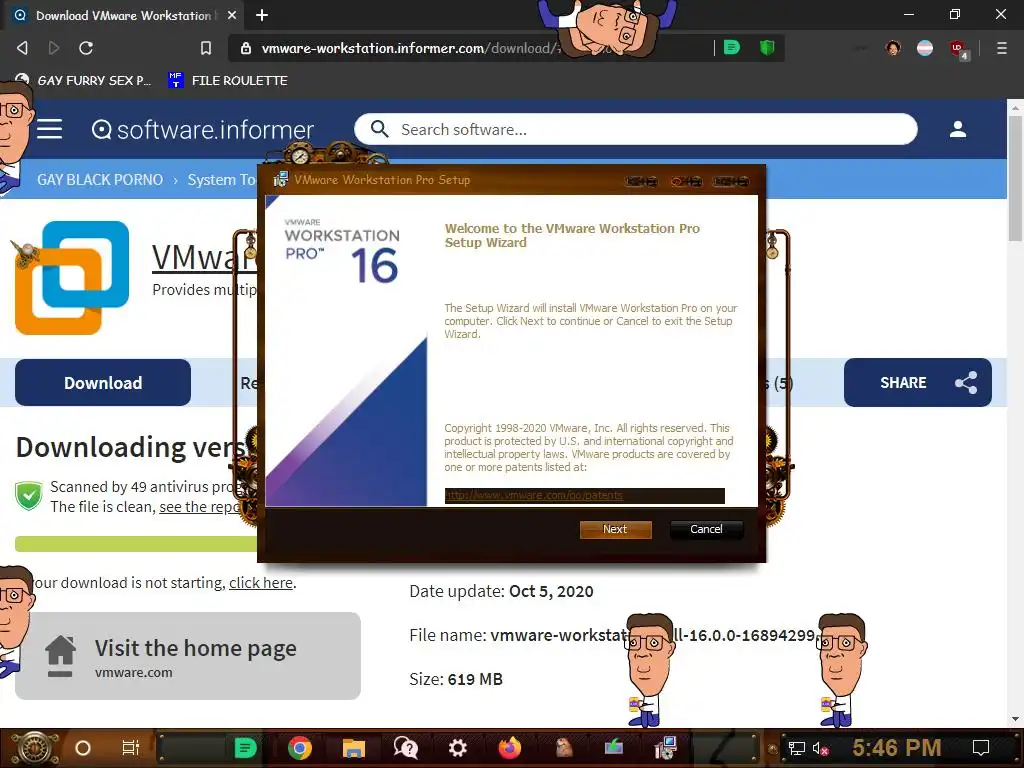Click the blue Download button
The height and width of the screenshot is (768, 1024).
click(103, 383)
